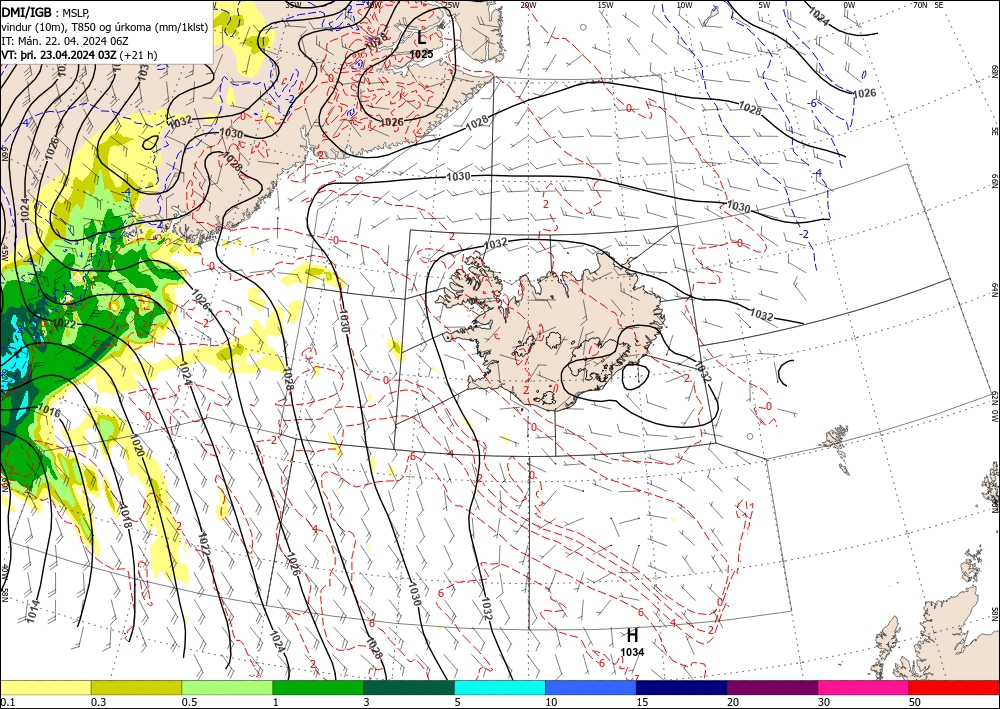
Task: Select the dark green 3–5 mm legend swatch
Action: point(409,687)
